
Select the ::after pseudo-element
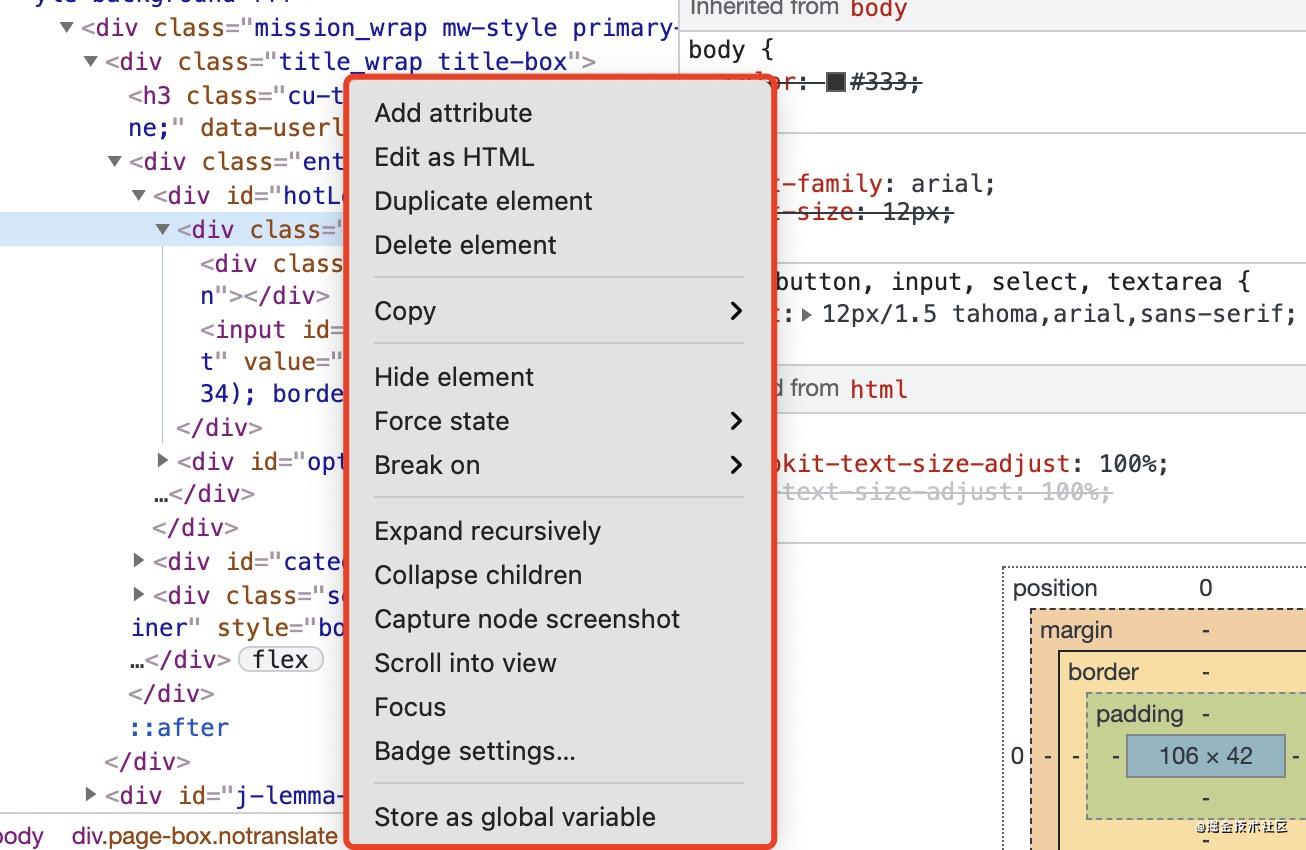pos(178,727)
